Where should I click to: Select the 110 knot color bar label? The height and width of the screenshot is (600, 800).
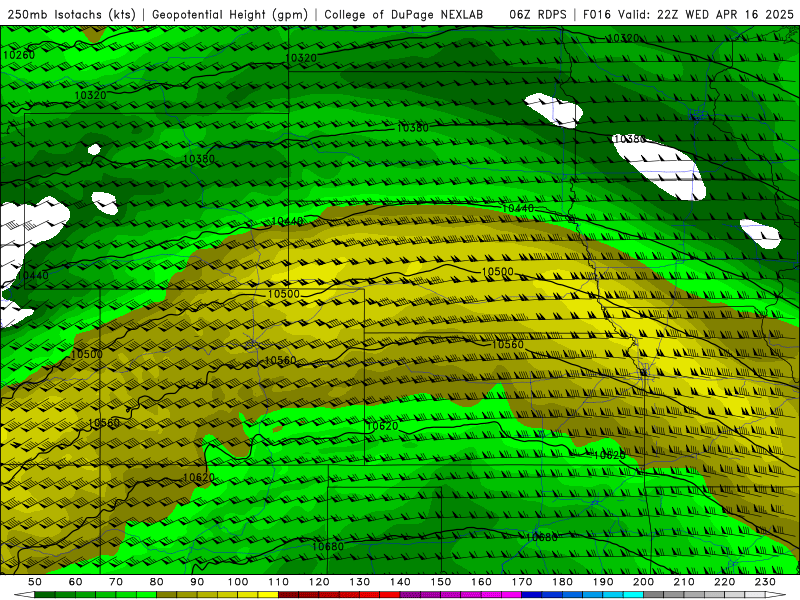coord(279,582)
